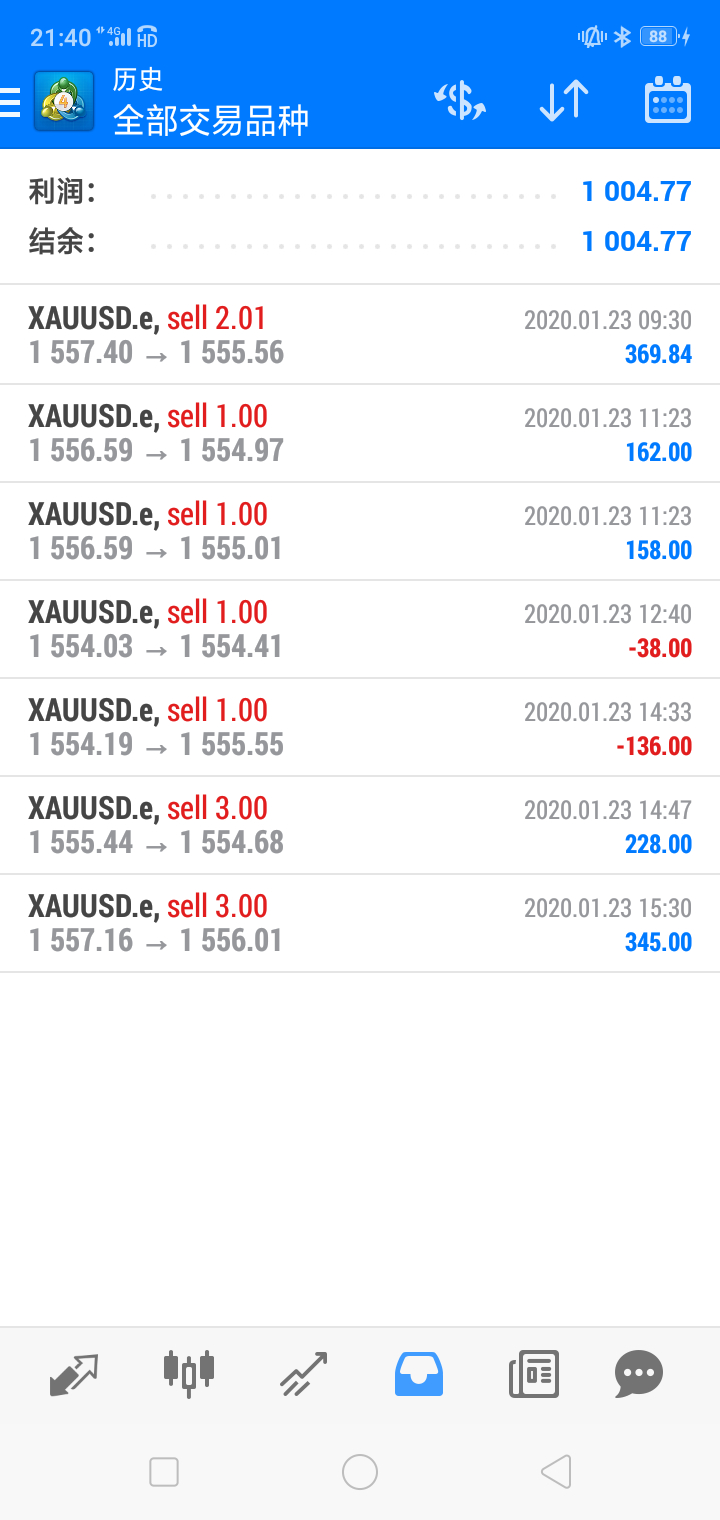Switch to the Quotes tab
This screenshot has width=720, height=1520.
coord(74,1374)
